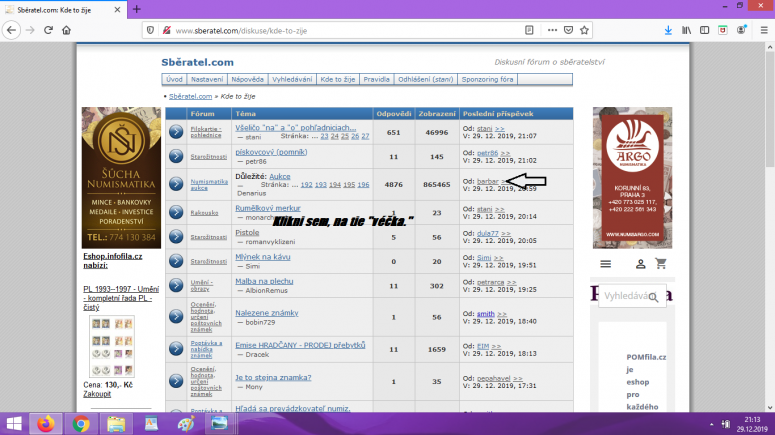Screen dimensions: 775x435
Task: Open topic Je to stejna znamka?
Action: coord(273,378)
